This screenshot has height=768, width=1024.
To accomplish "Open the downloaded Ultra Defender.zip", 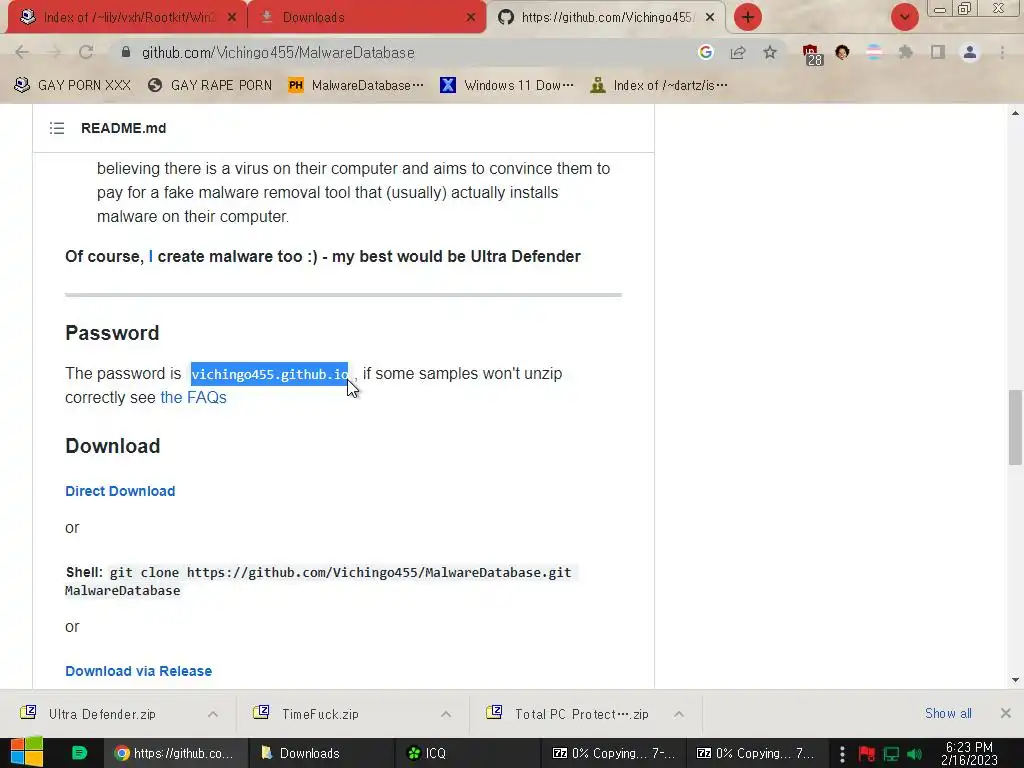I will point(102,714).
